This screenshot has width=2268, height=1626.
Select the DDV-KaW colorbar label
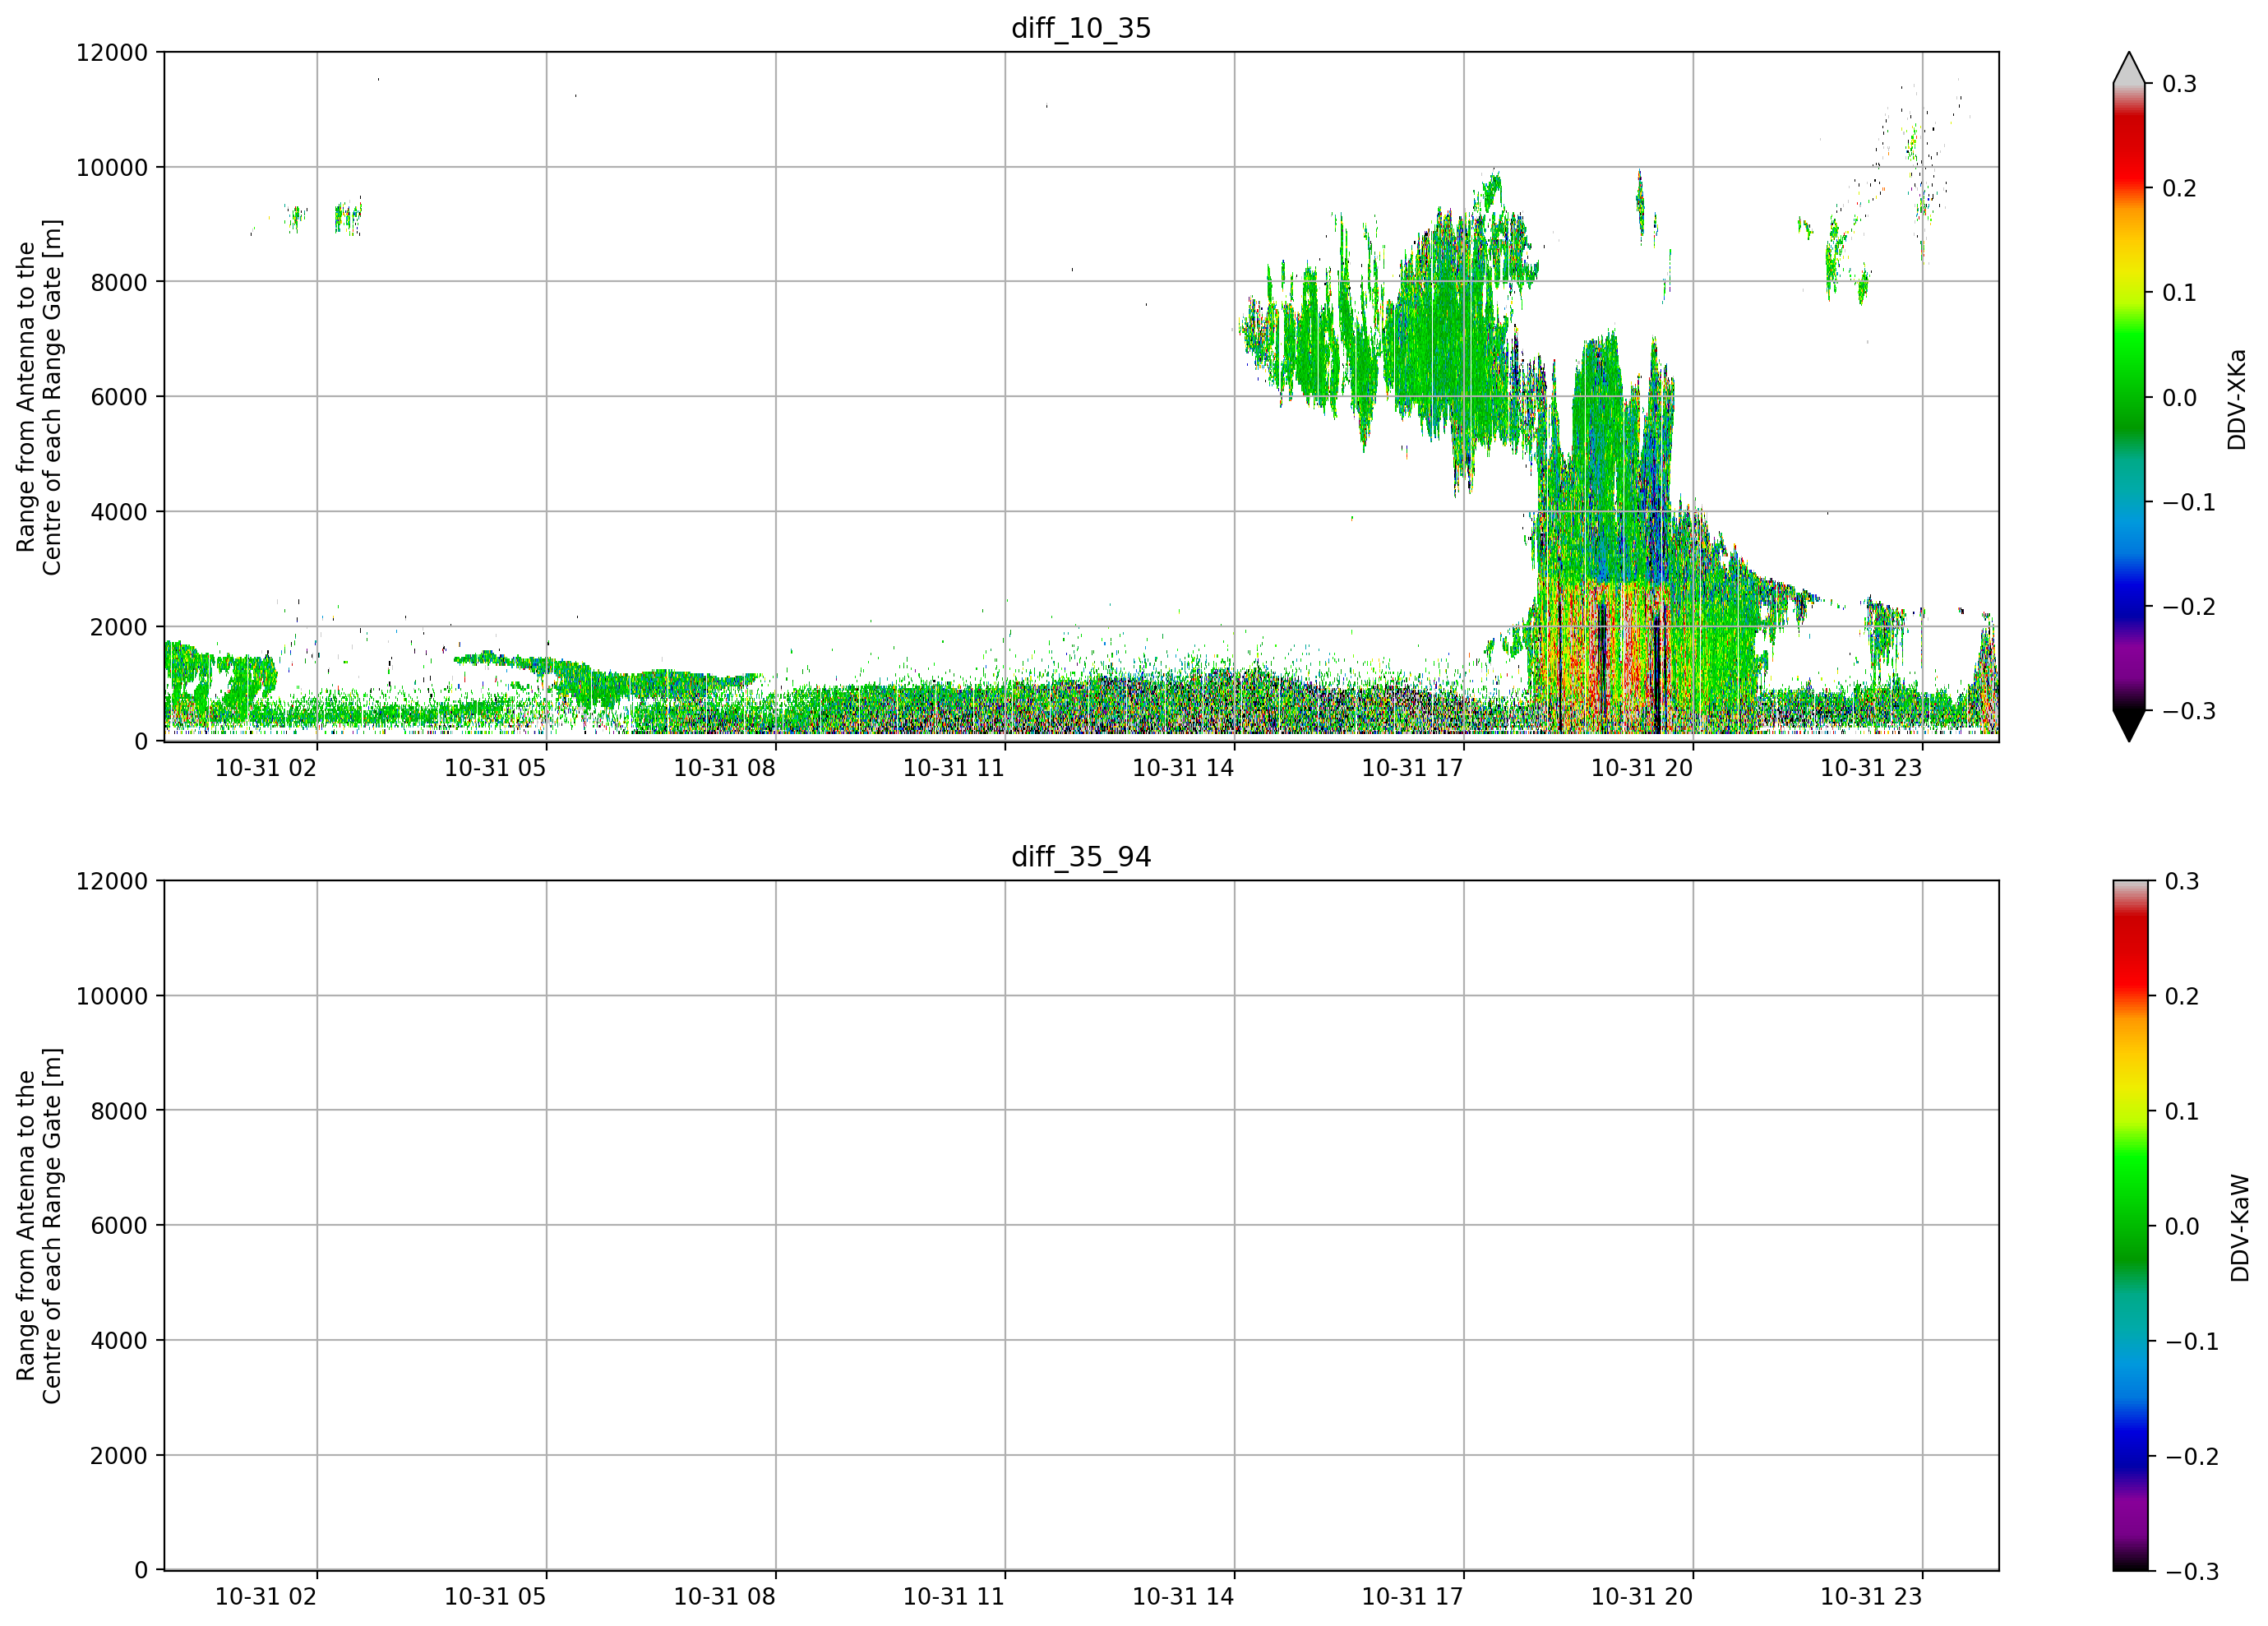2239,1228
